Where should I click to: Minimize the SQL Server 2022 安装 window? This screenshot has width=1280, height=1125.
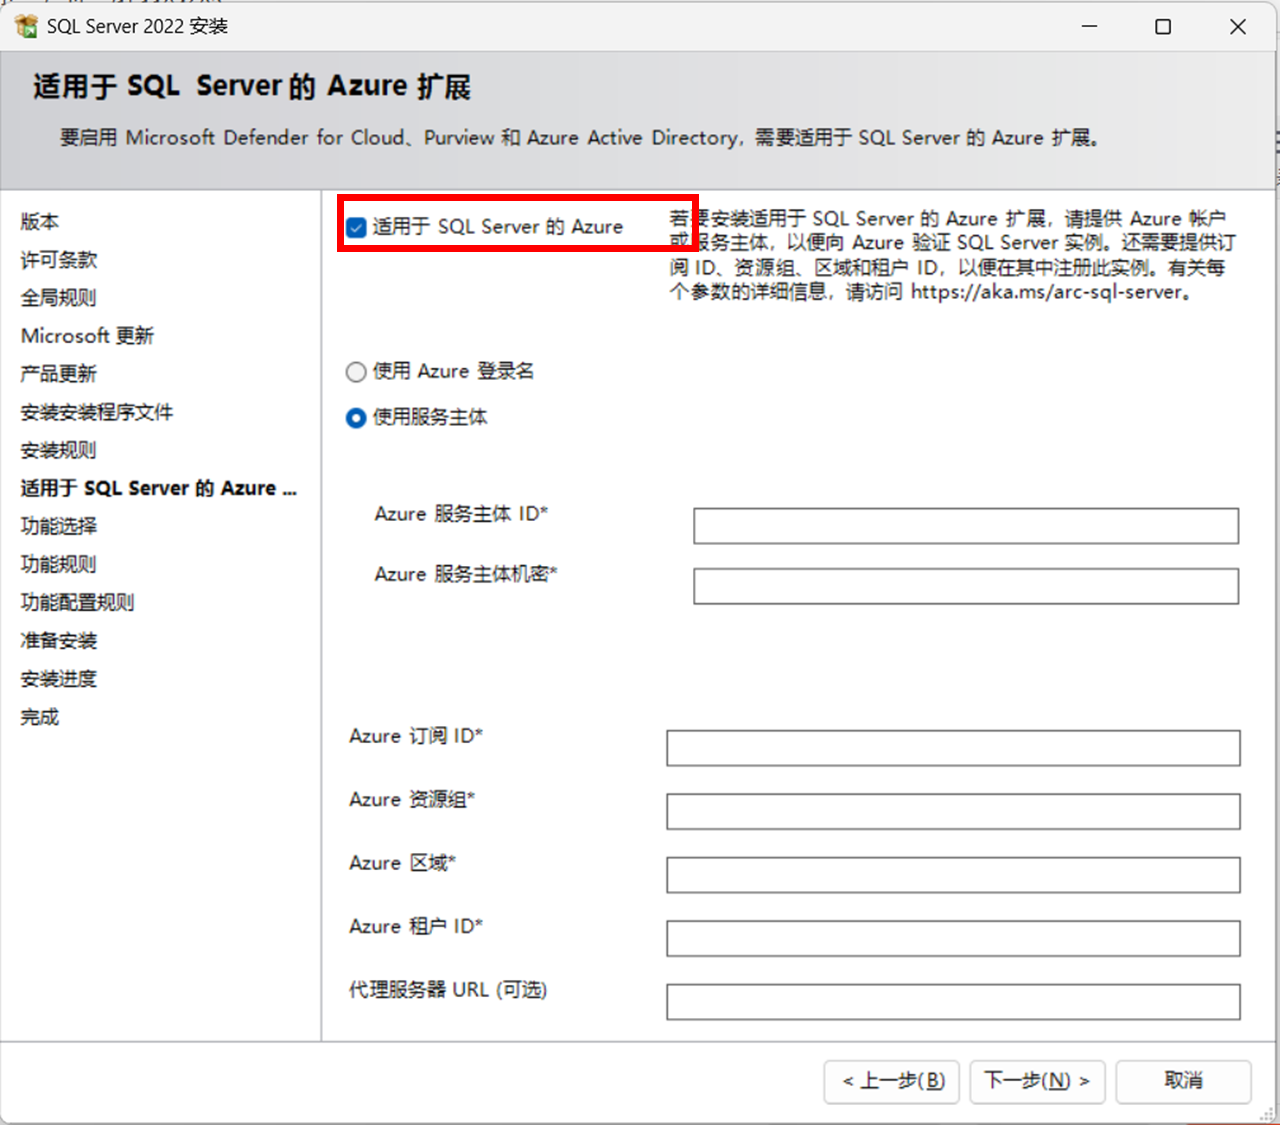[1090, 26]
